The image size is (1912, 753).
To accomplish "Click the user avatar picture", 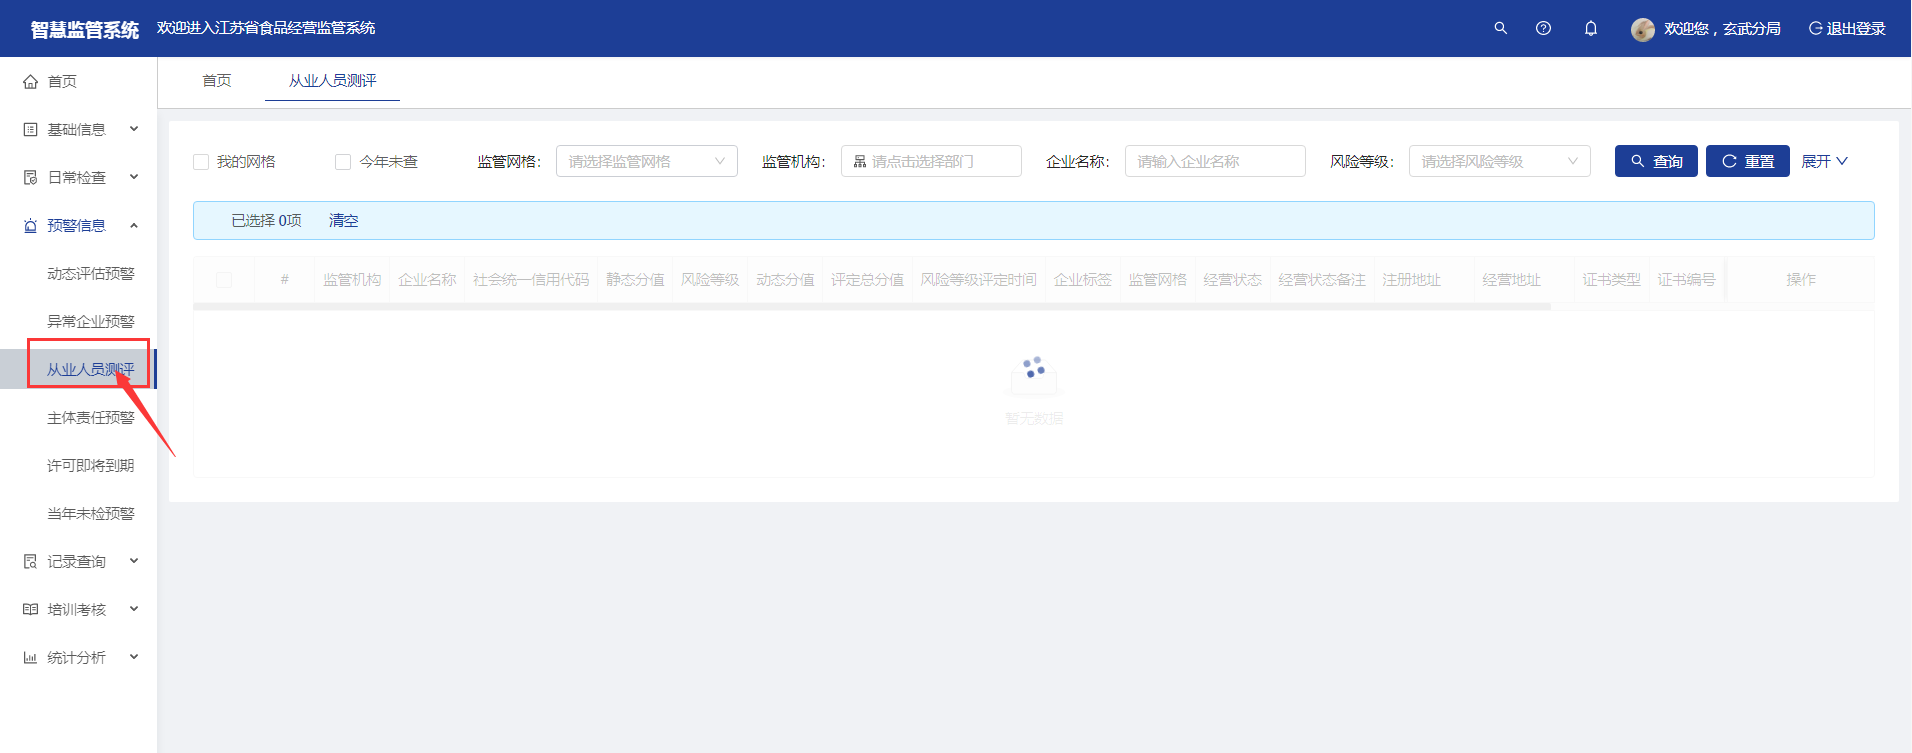I will (1642, 29).
